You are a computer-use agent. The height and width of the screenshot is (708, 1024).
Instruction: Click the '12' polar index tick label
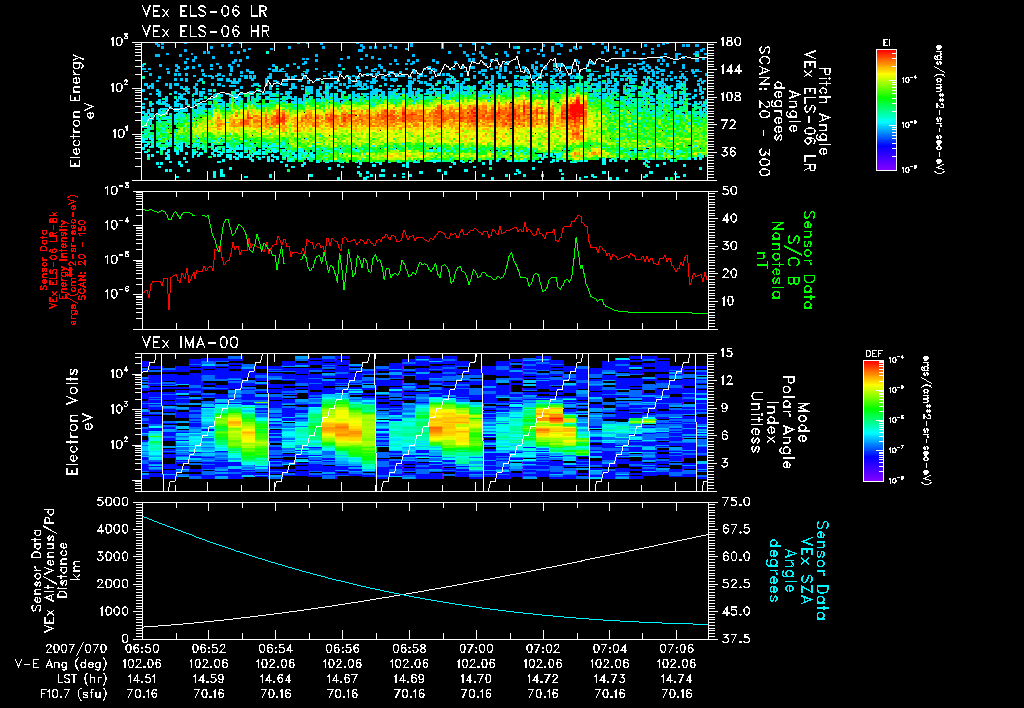point(727,380)
